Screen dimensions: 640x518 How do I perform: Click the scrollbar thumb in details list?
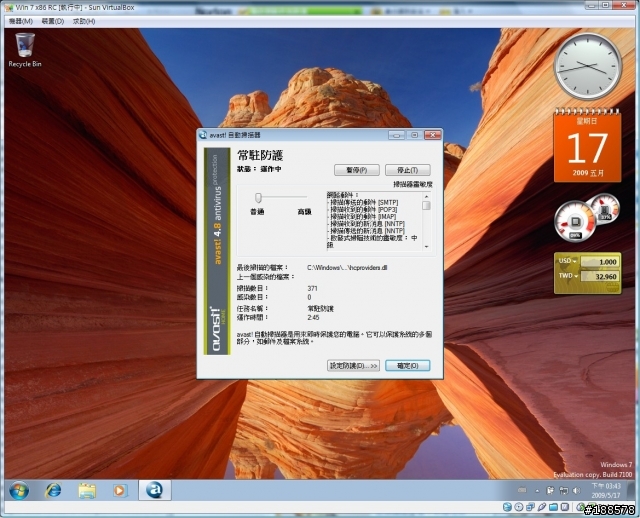tap(427, 205)
